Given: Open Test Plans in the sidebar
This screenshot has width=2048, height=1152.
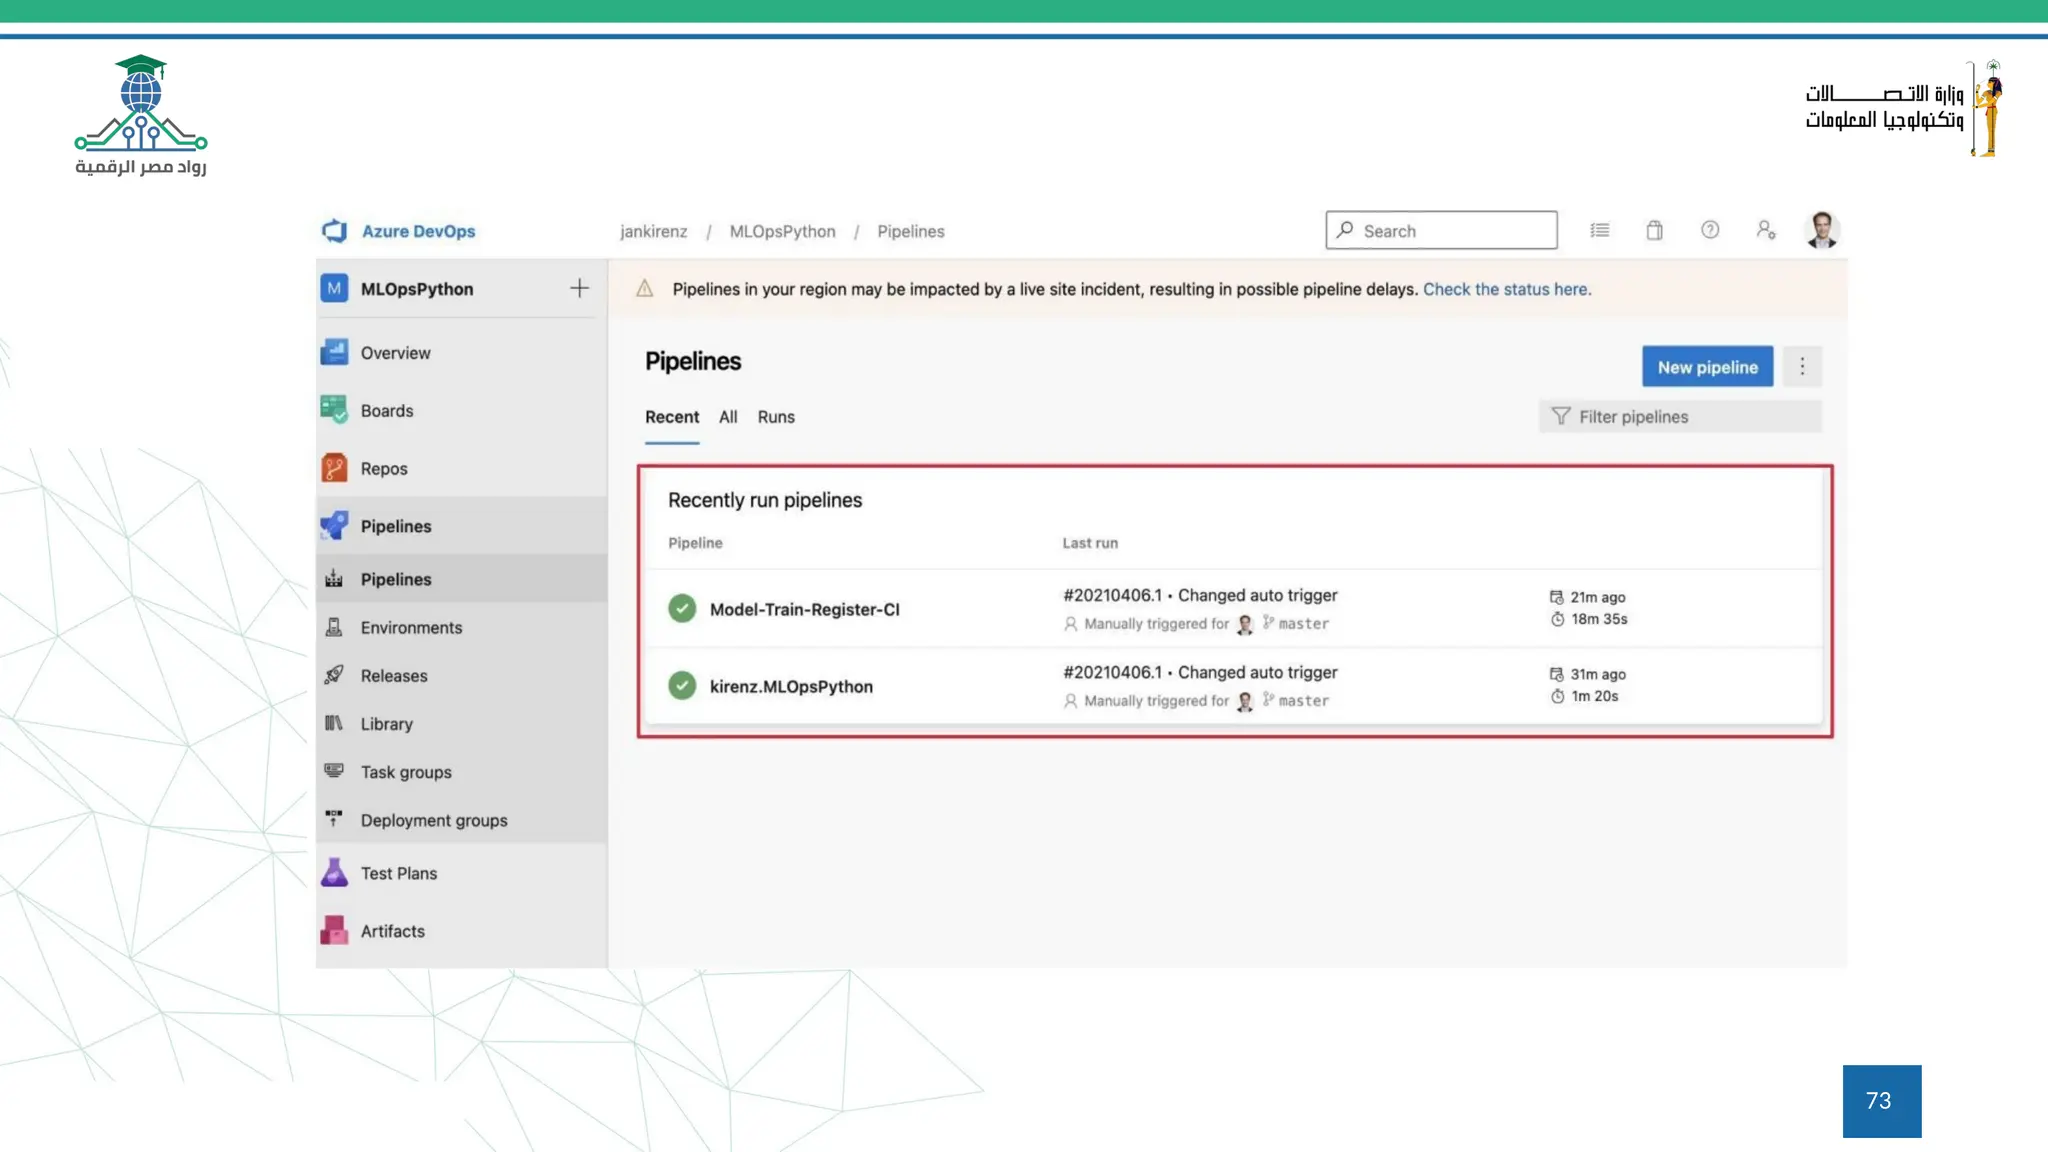Looking at the screenshot, I should click(x=398, y=873).
